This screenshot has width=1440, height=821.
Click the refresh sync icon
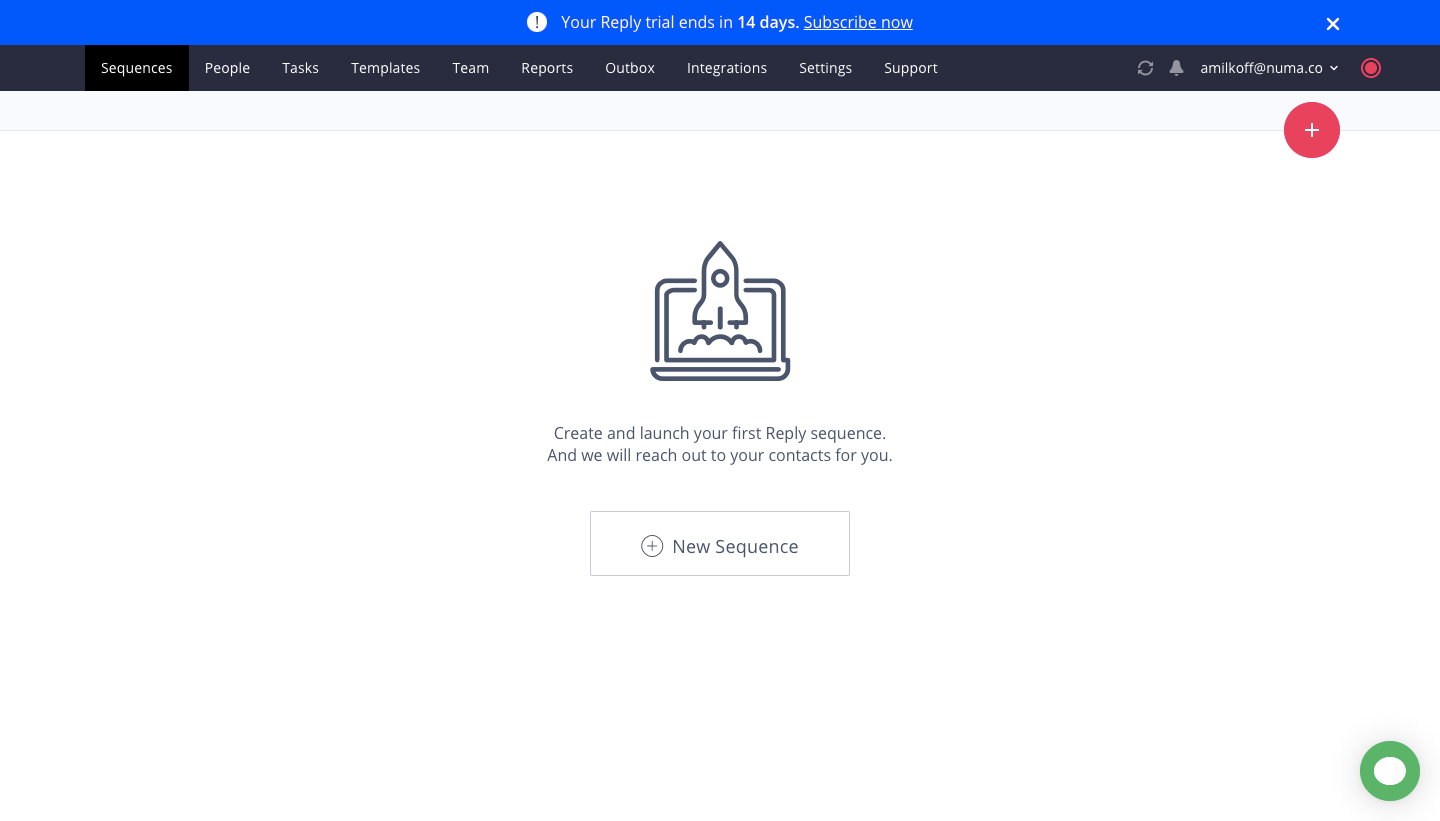(1145, 68)
